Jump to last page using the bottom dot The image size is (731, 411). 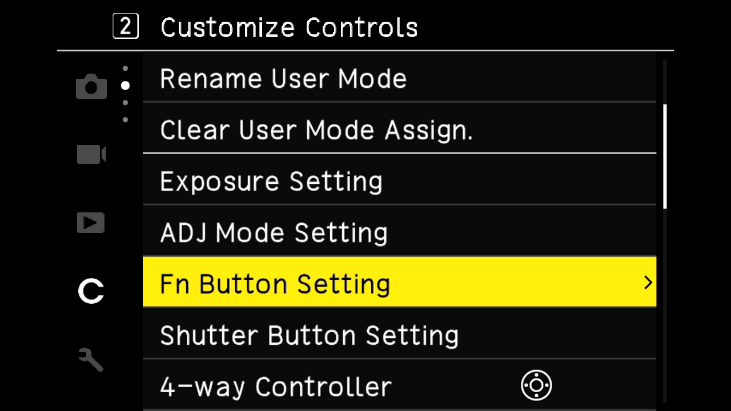pos(125,119)
